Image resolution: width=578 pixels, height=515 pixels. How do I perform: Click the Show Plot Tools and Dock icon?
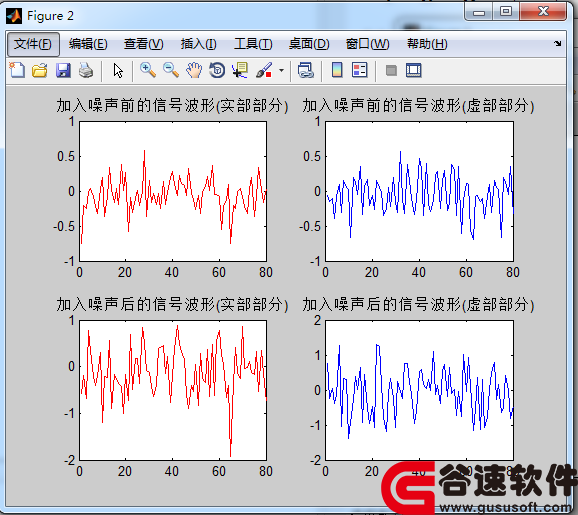414,70
